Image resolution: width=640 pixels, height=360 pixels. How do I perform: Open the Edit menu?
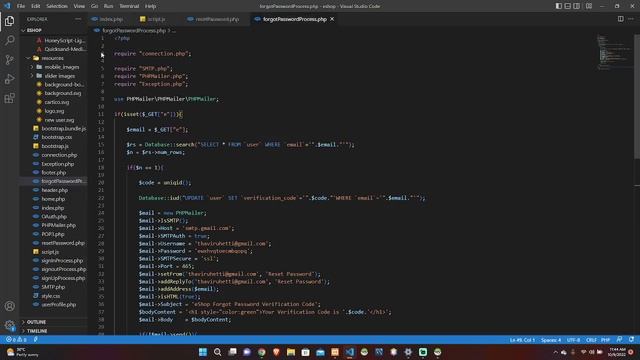36,6
